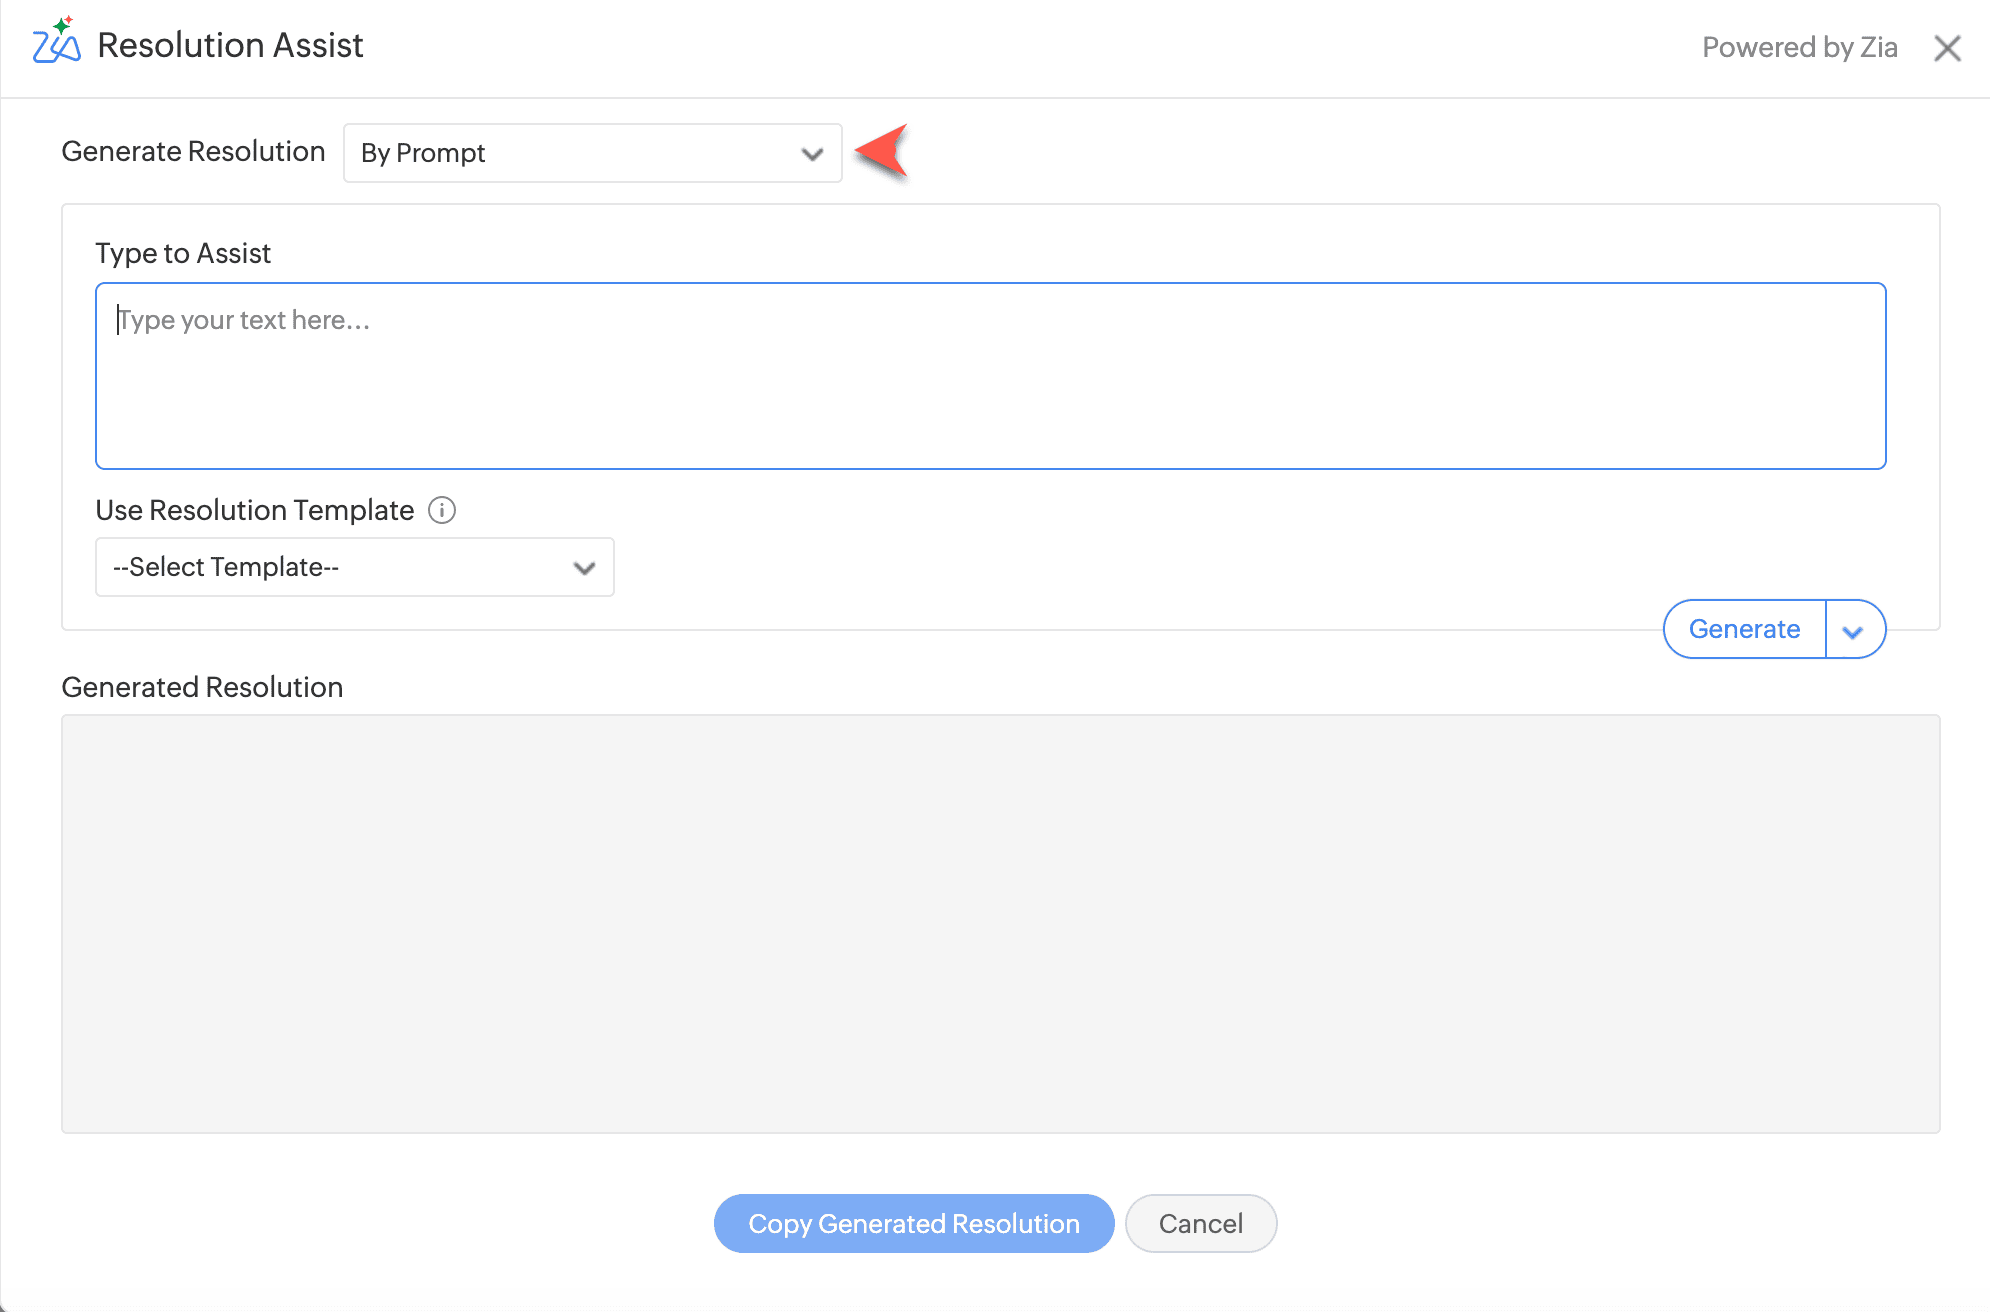Click the Use Resolution Template info icon
This screenshot has width=1990, height=1312.
442,510
